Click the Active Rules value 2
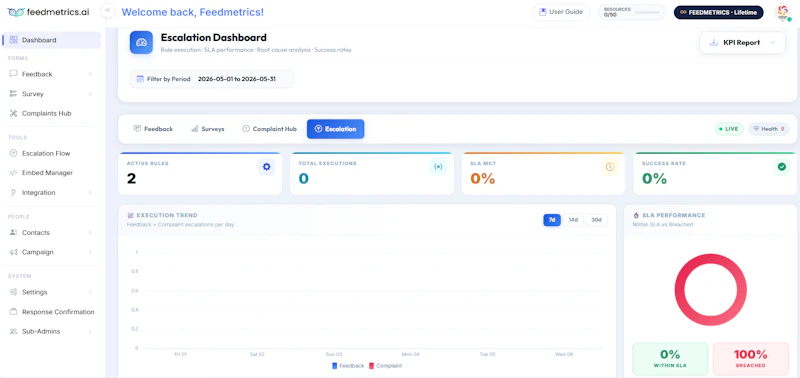The image size is (800, 378). click(x=132, y=179)
